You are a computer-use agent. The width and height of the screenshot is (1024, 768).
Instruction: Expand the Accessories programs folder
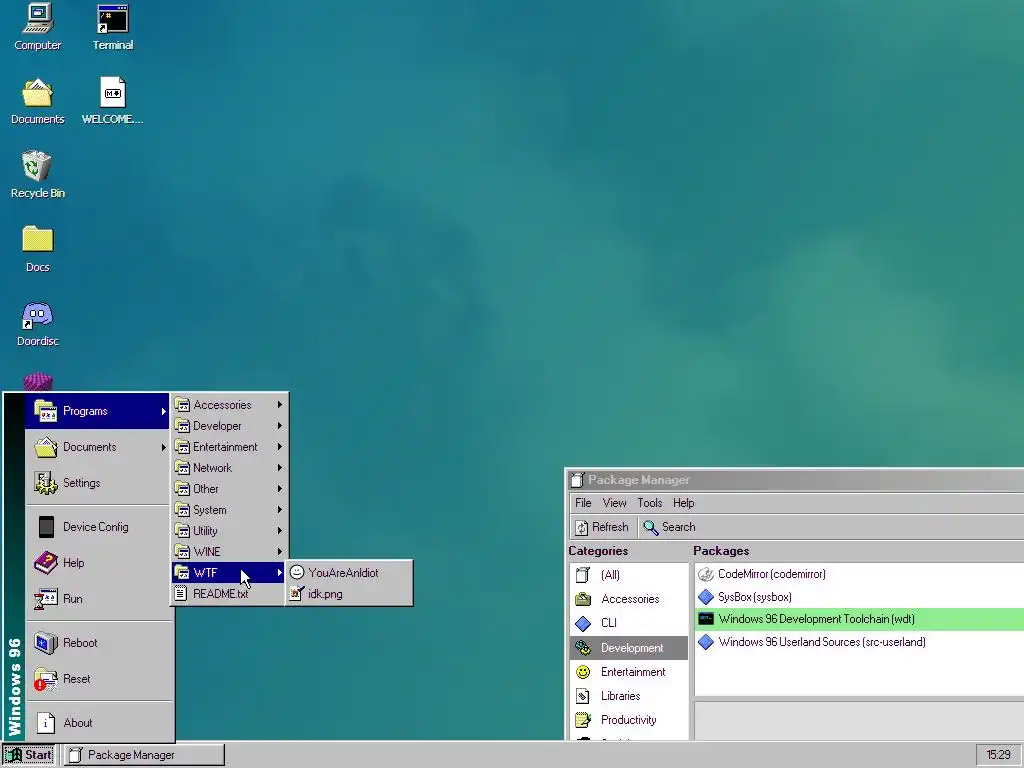(229, 405)
